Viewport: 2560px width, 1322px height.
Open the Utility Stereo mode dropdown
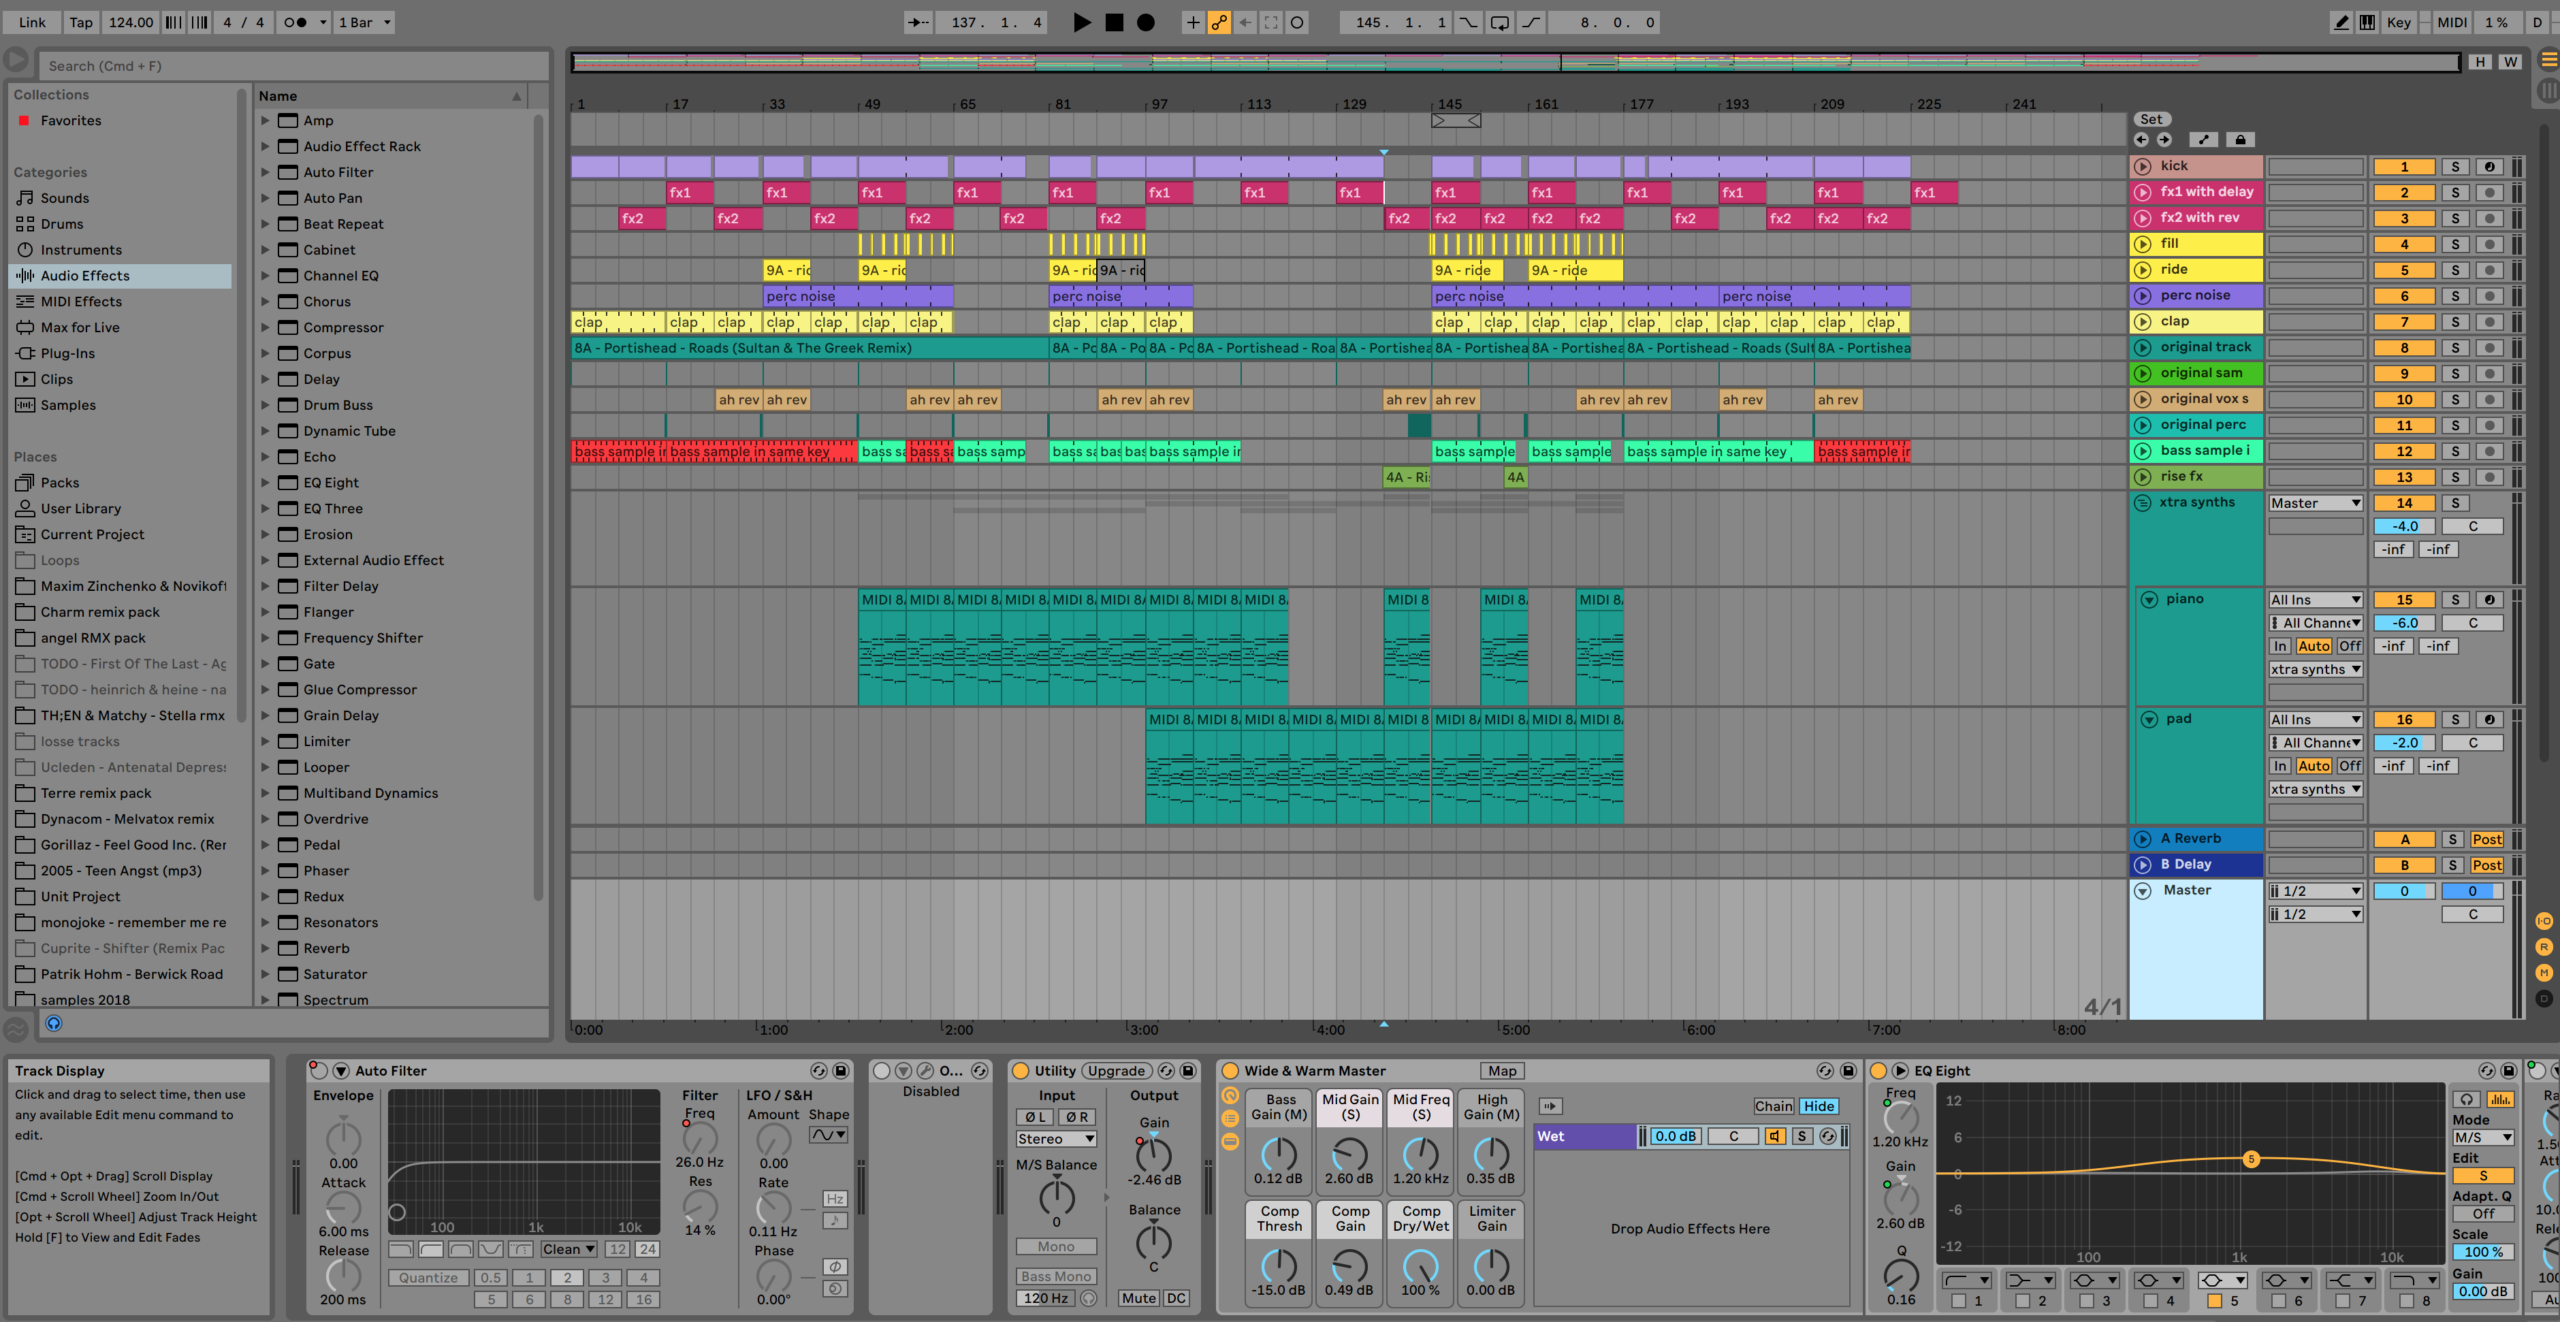click(1056, 1139)
